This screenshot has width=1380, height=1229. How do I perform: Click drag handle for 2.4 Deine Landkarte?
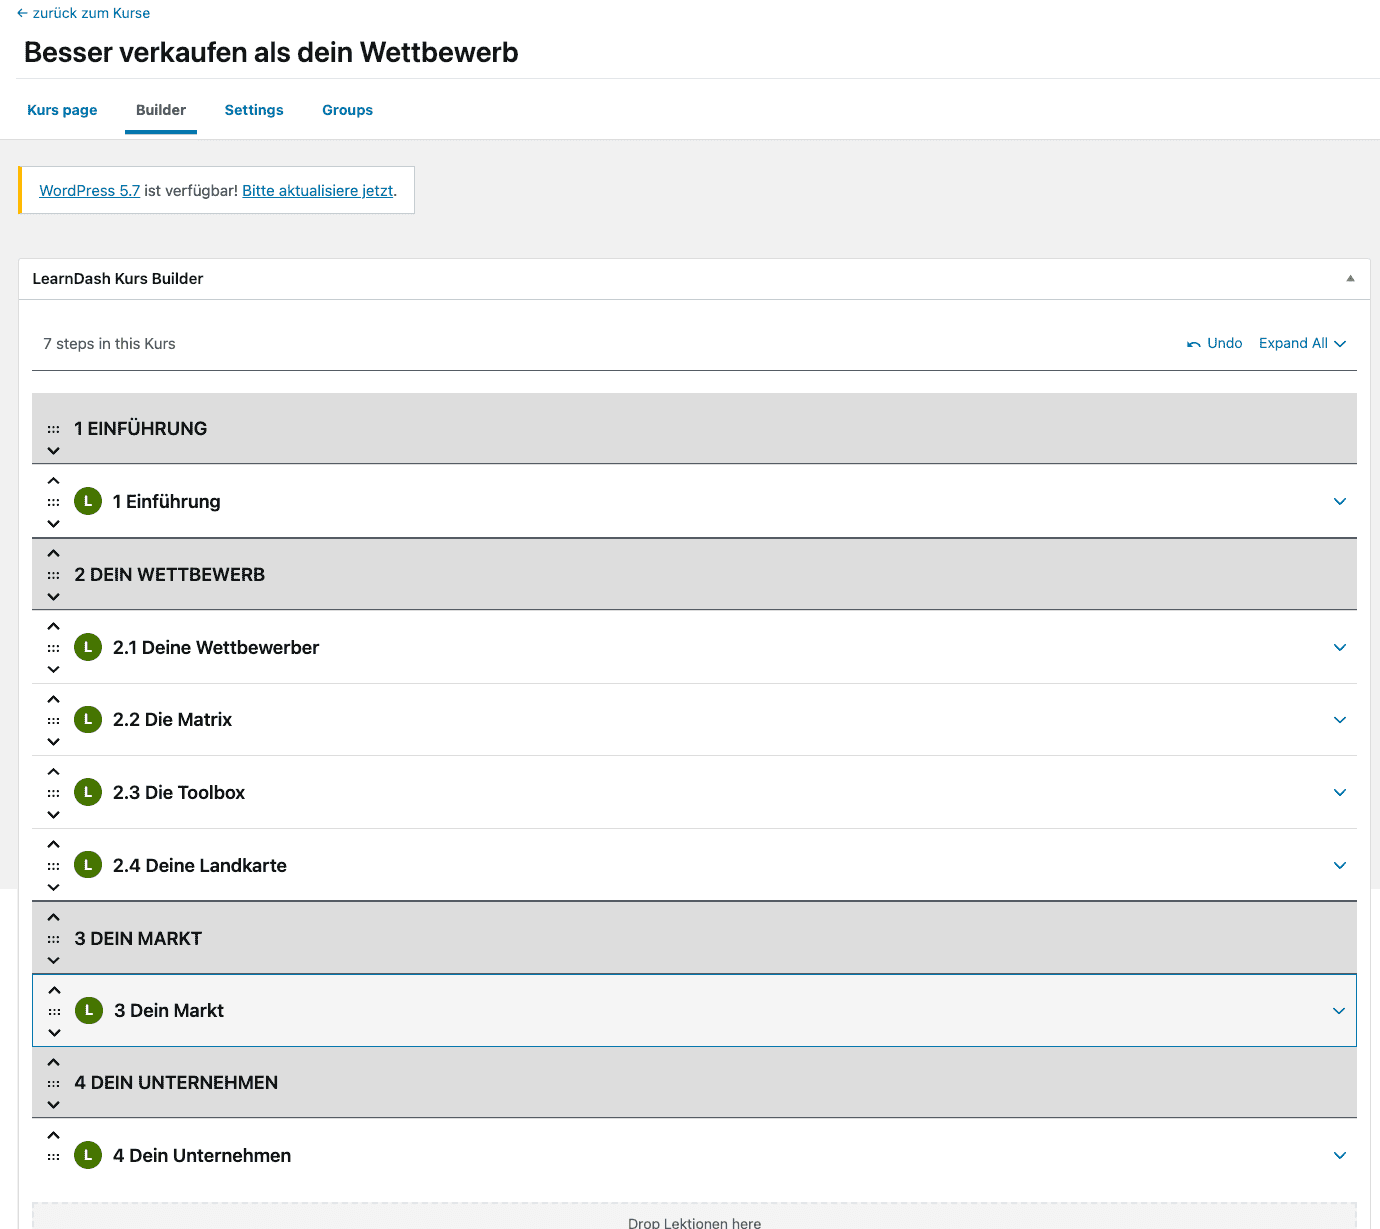(x=54, y=866)
